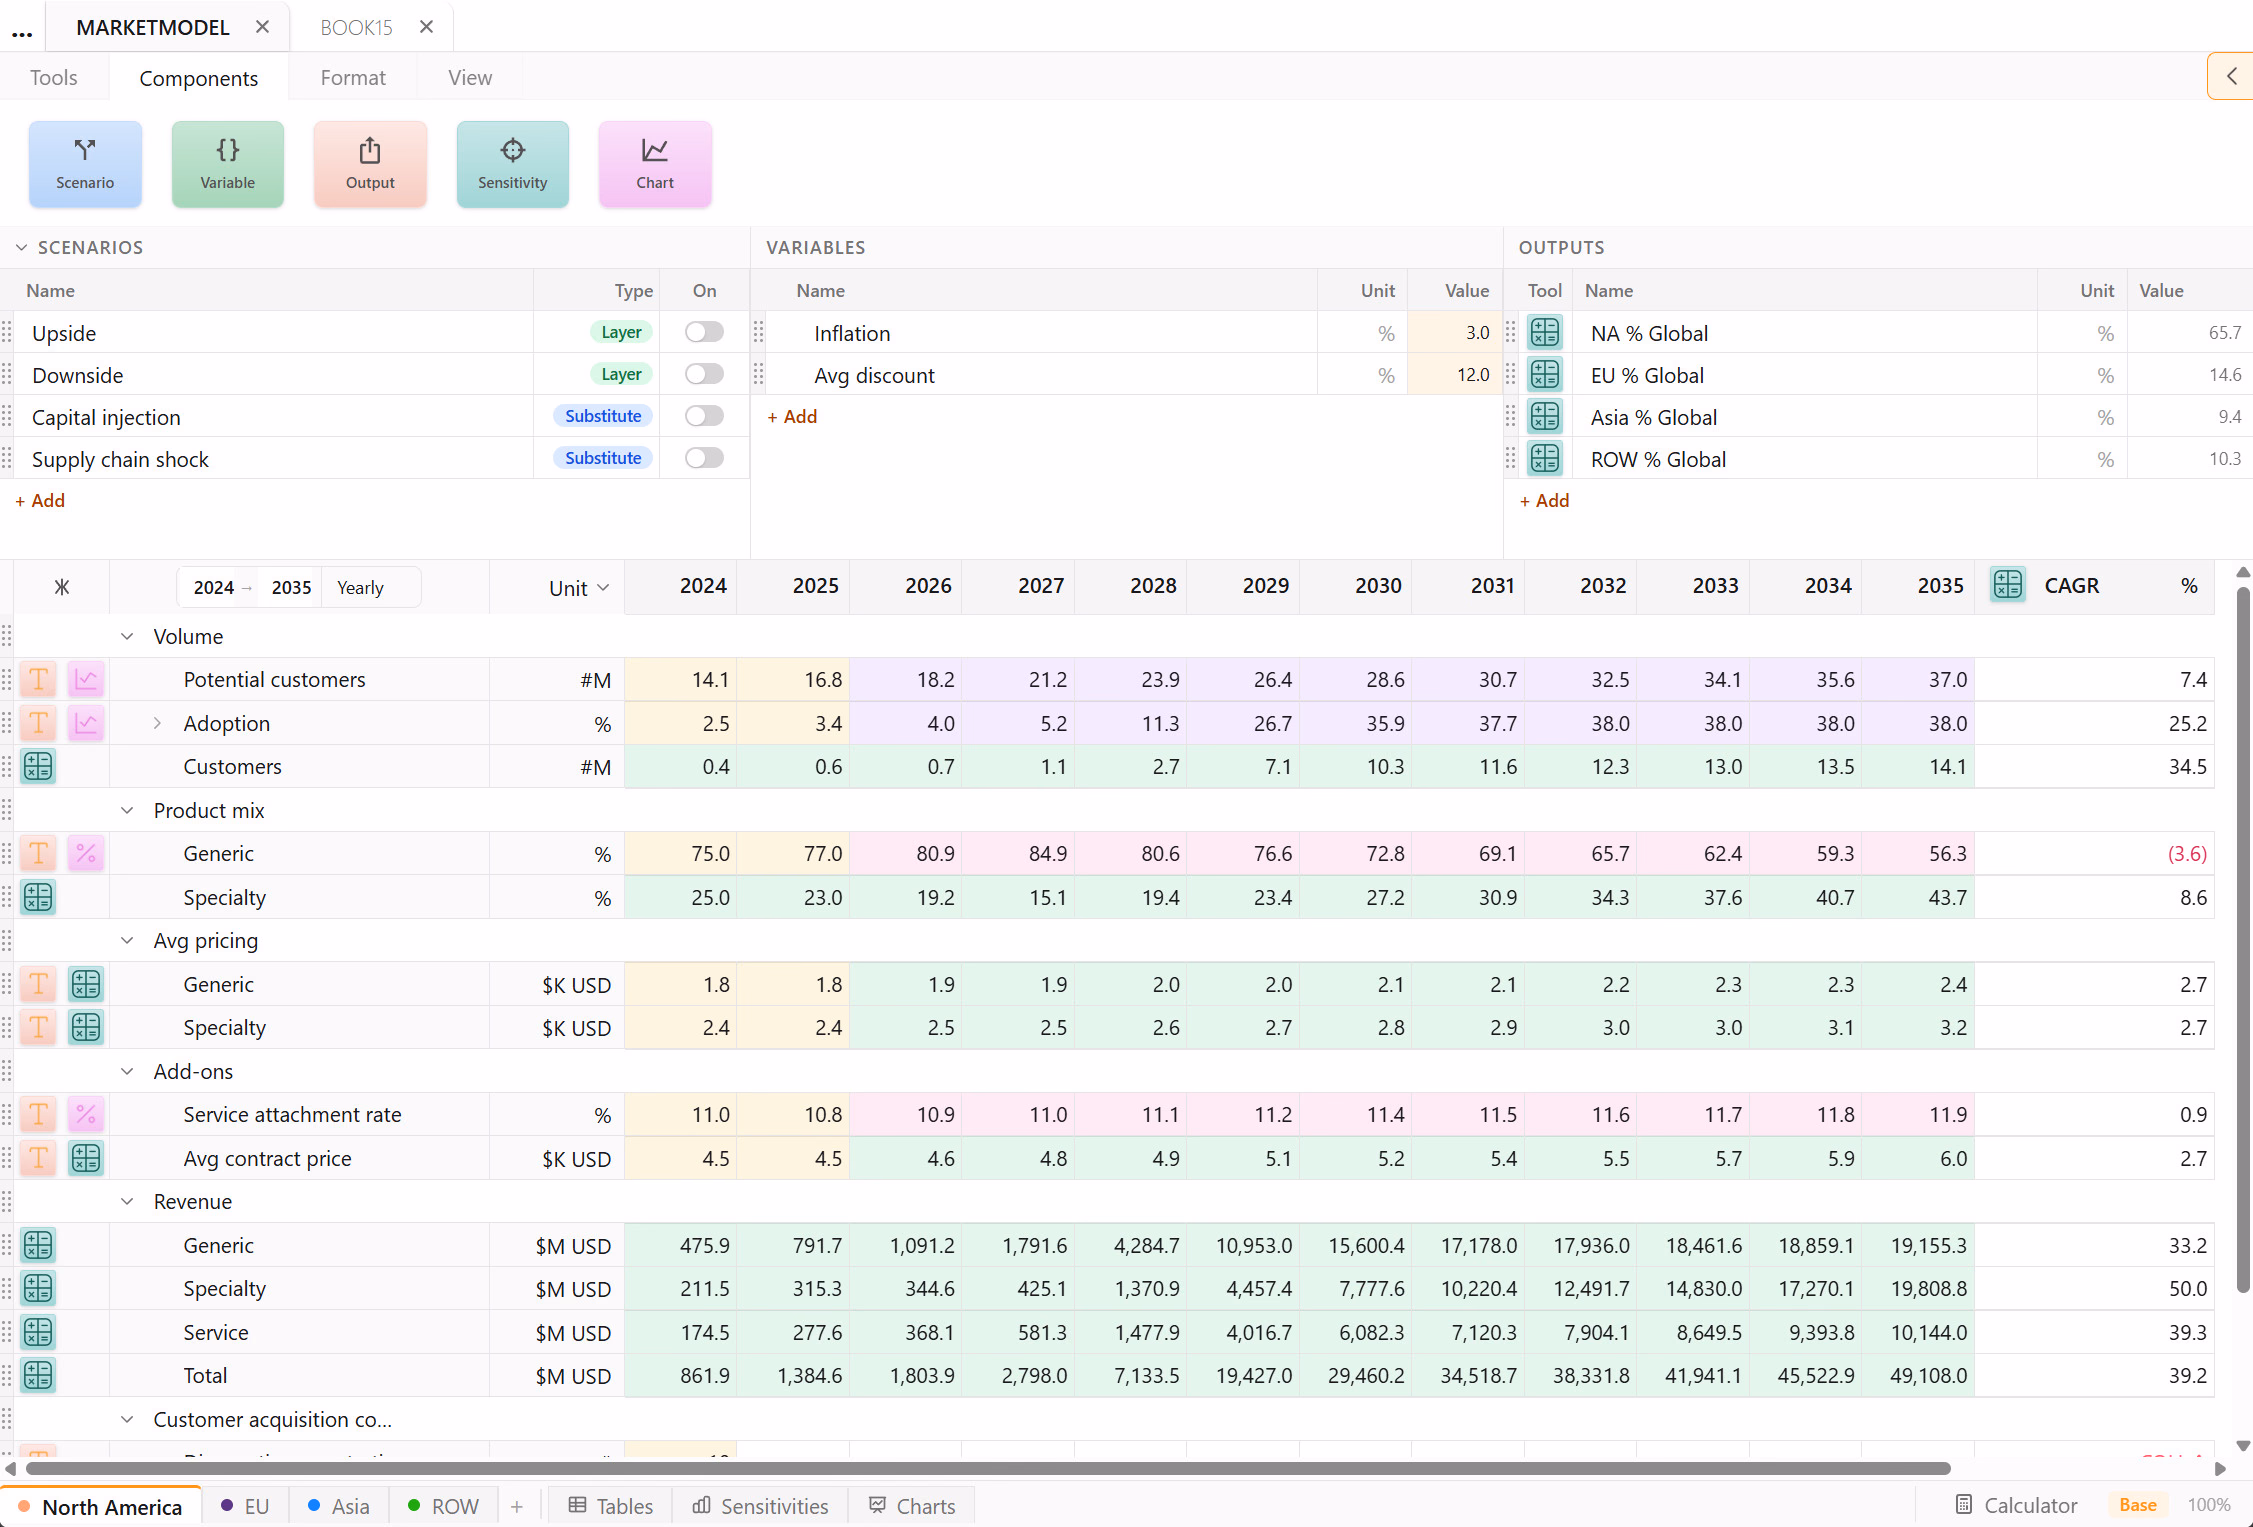Viewport: 2253px width, 1527px height.
Task: Click the collapse-all icon in grid header
Action: [62, 587]
